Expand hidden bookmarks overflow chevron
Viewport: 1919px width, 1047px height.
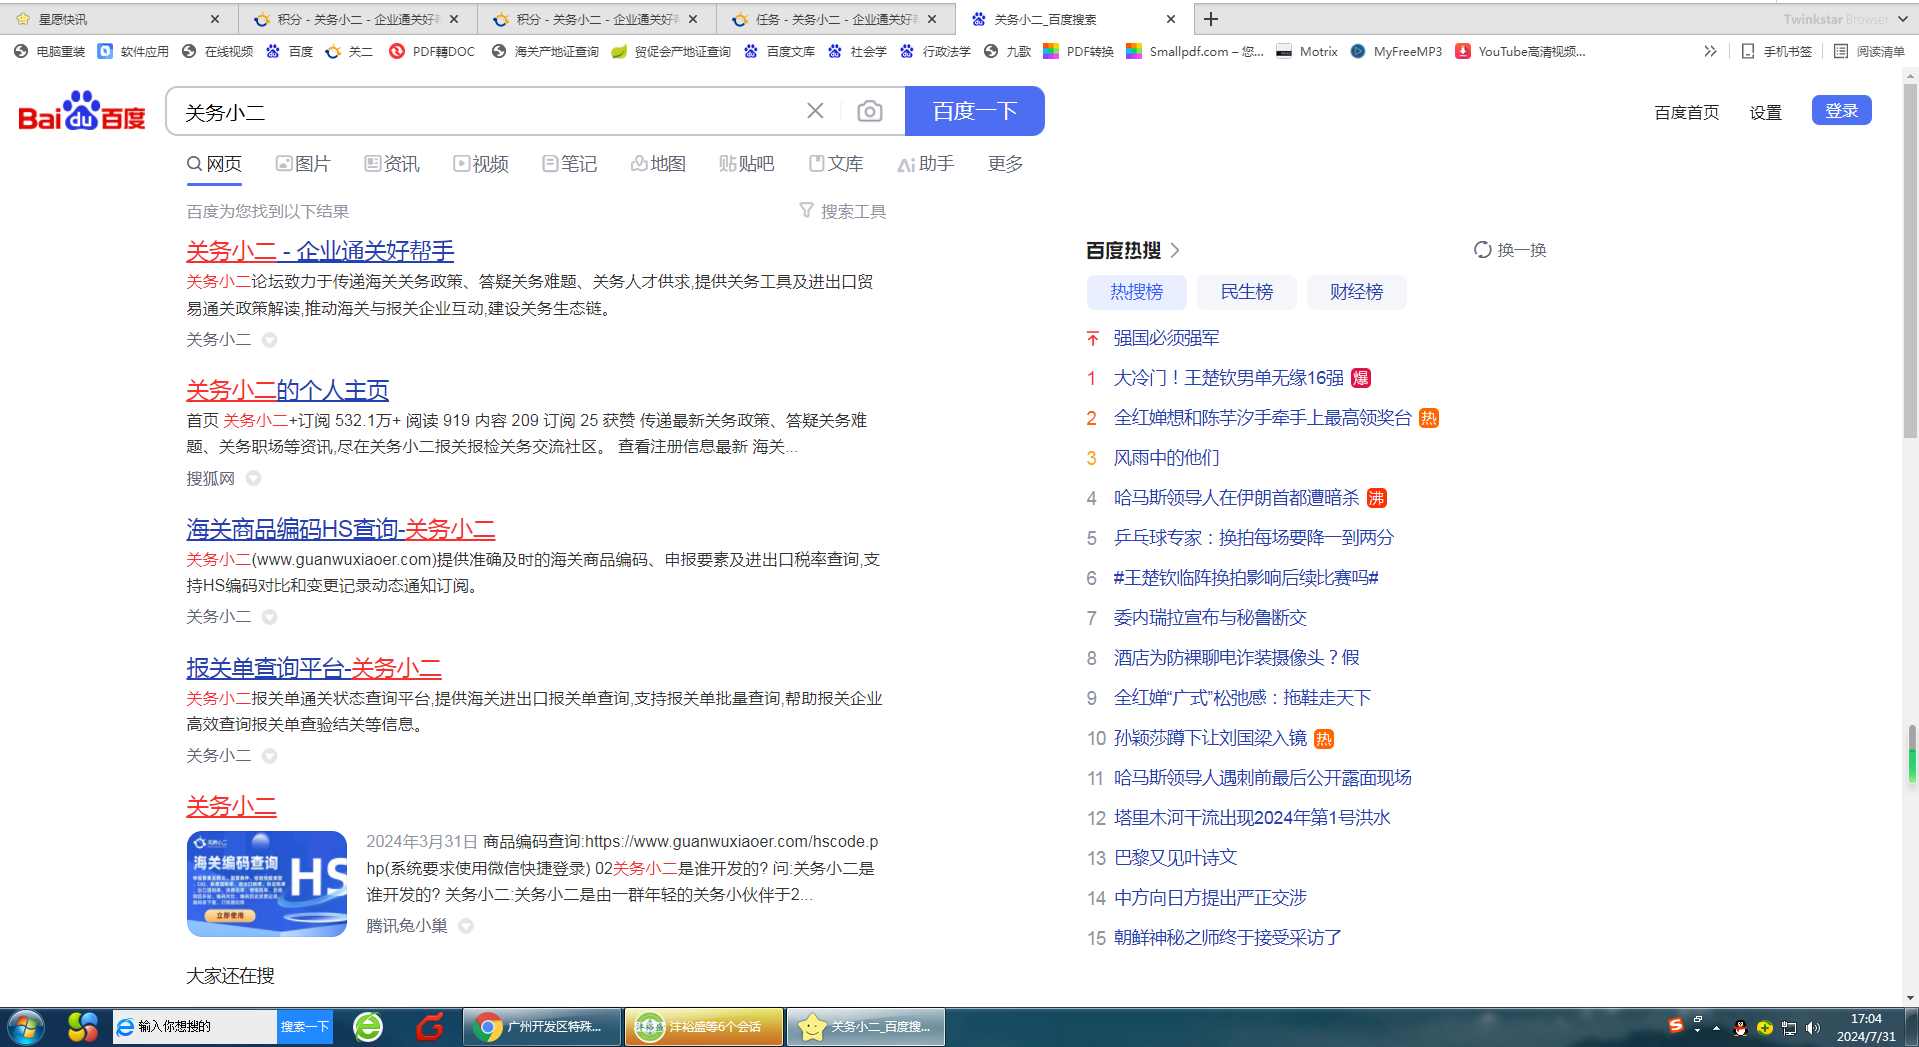pos(1710,51)
